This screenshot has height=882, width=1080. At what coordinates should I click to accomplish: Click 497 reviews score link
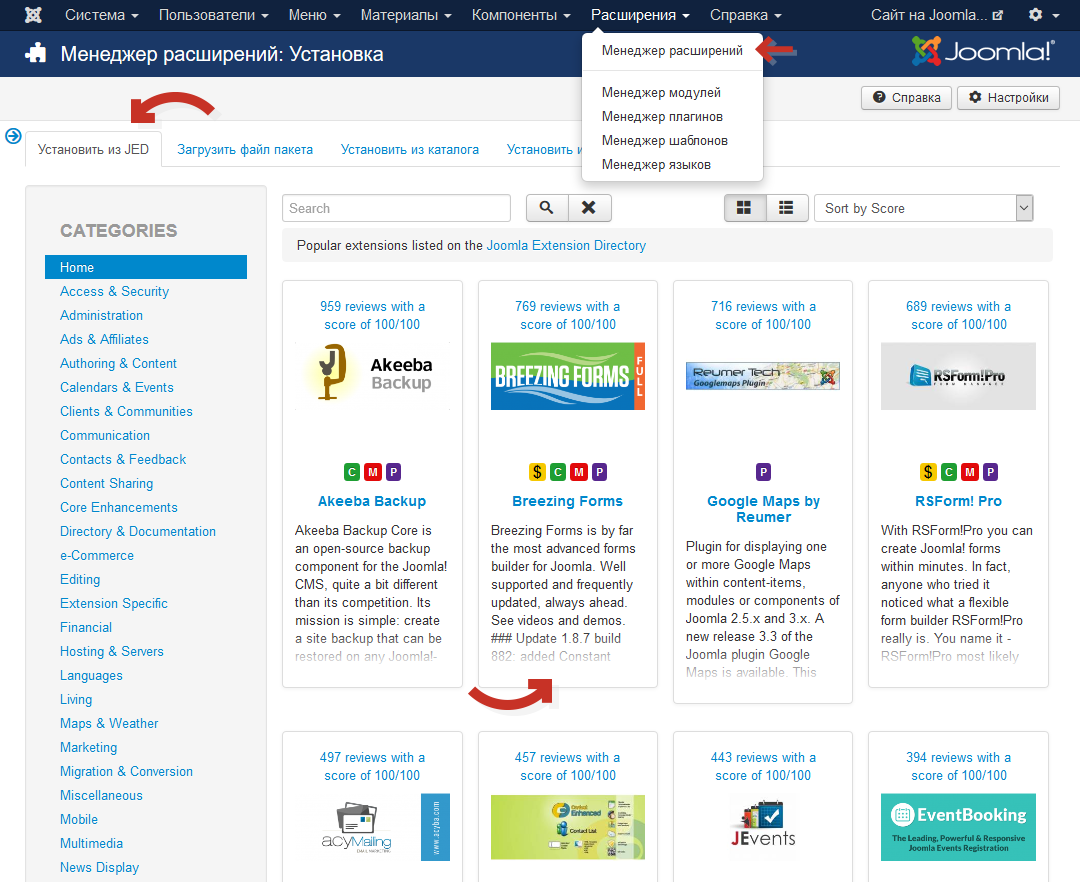(372, 766)
